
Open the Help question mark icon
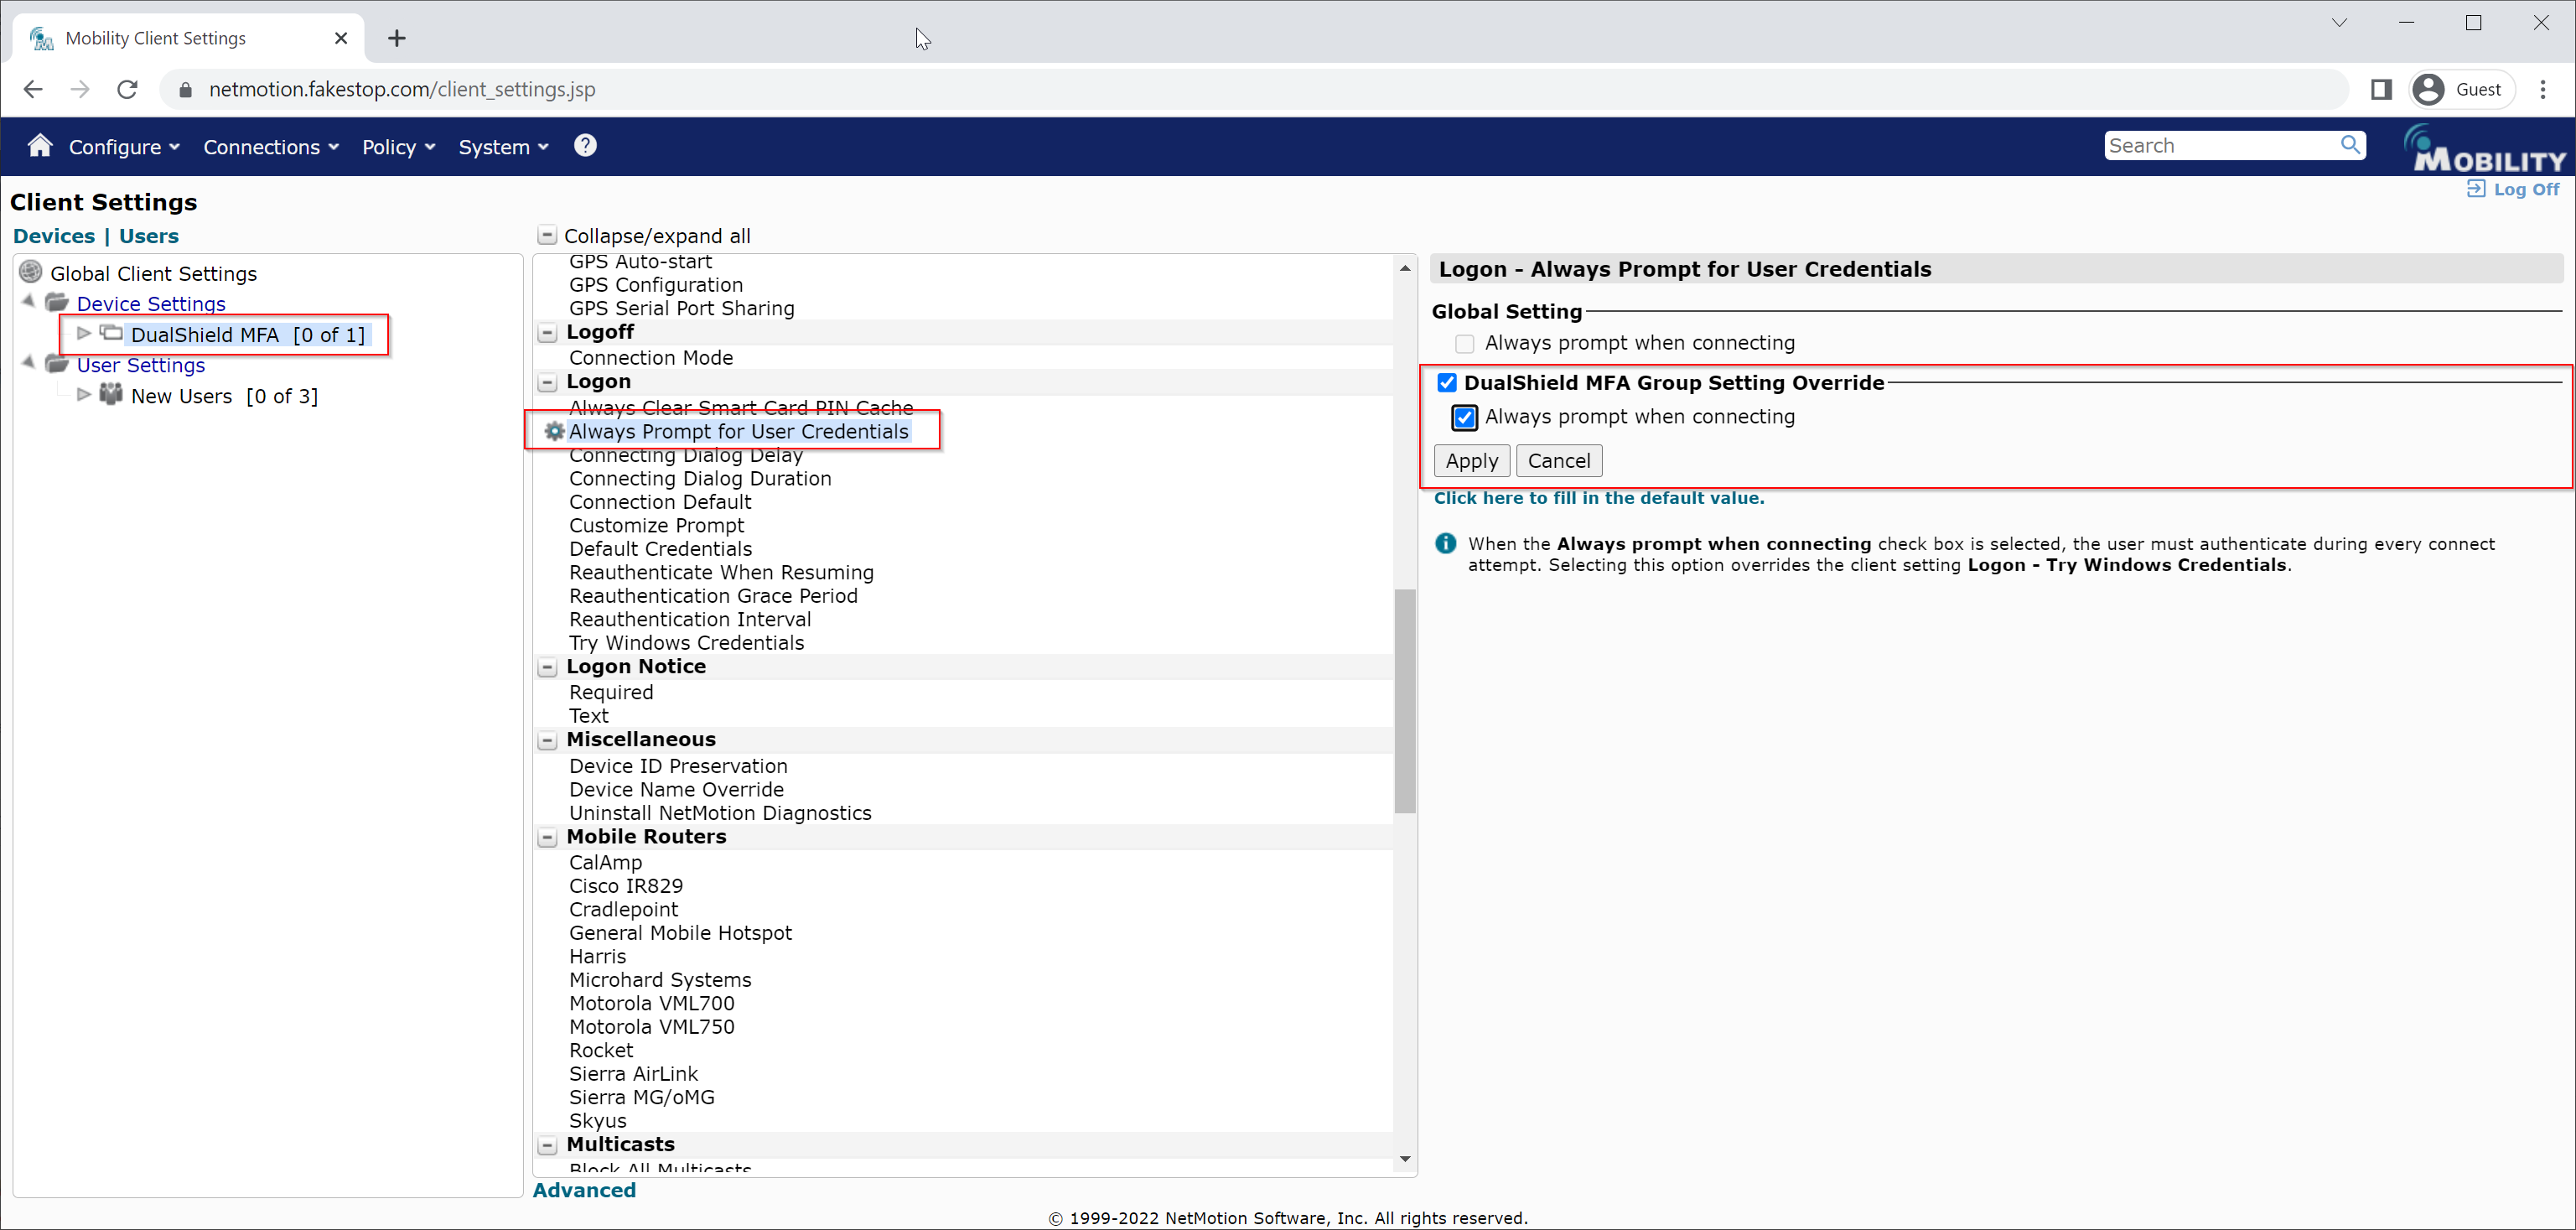[585, 146]
